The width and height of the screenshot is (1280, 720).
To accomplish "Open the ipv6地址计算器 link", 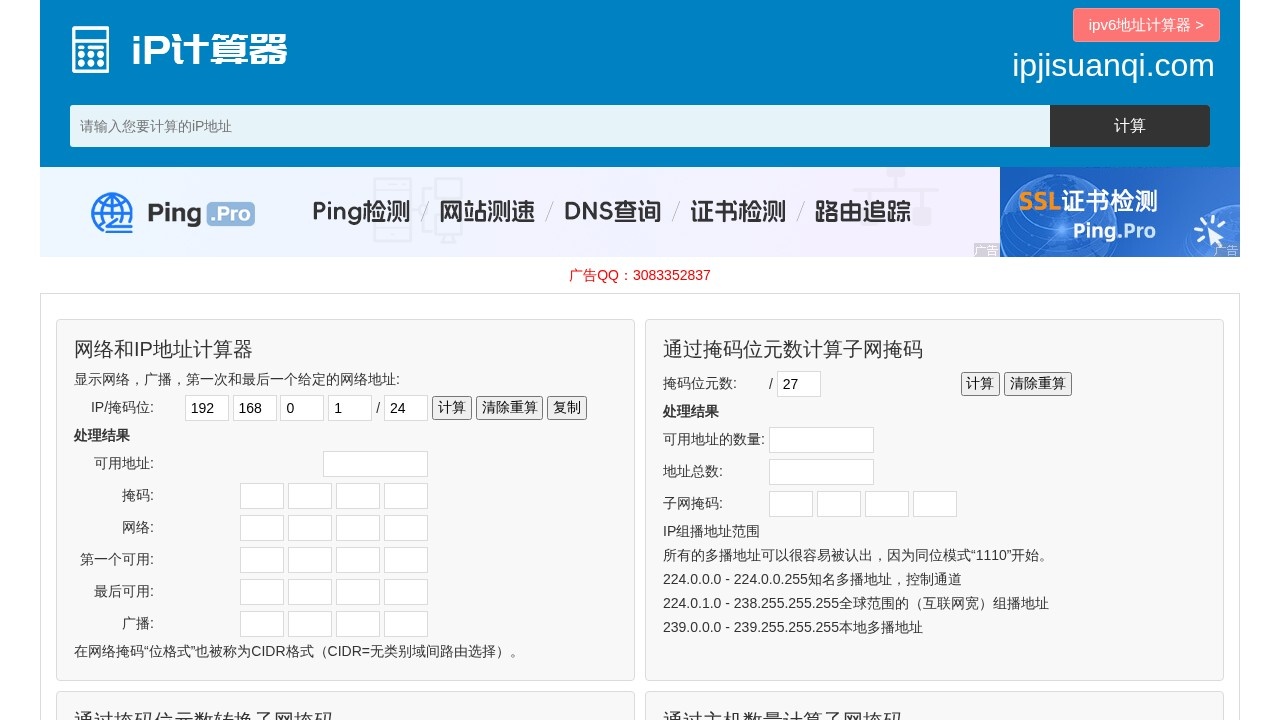I will [1146, 25].
